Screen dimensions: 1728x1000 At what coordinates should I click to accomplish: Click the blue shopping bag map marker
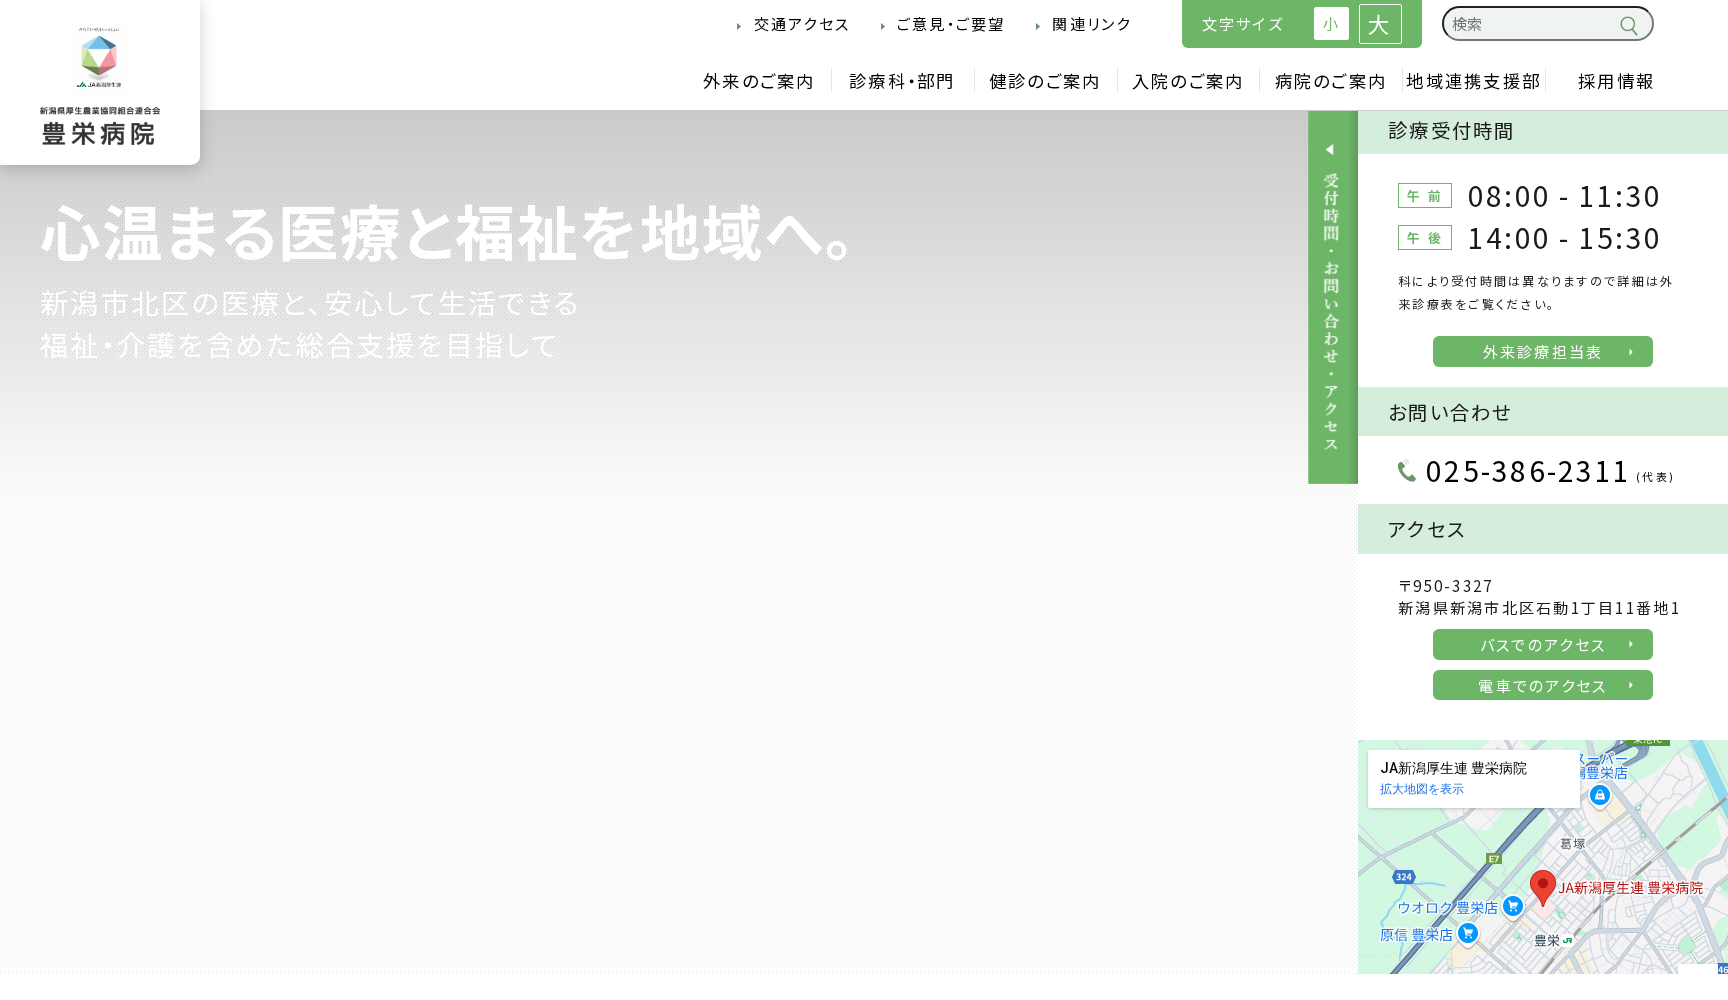[1600, 795]
